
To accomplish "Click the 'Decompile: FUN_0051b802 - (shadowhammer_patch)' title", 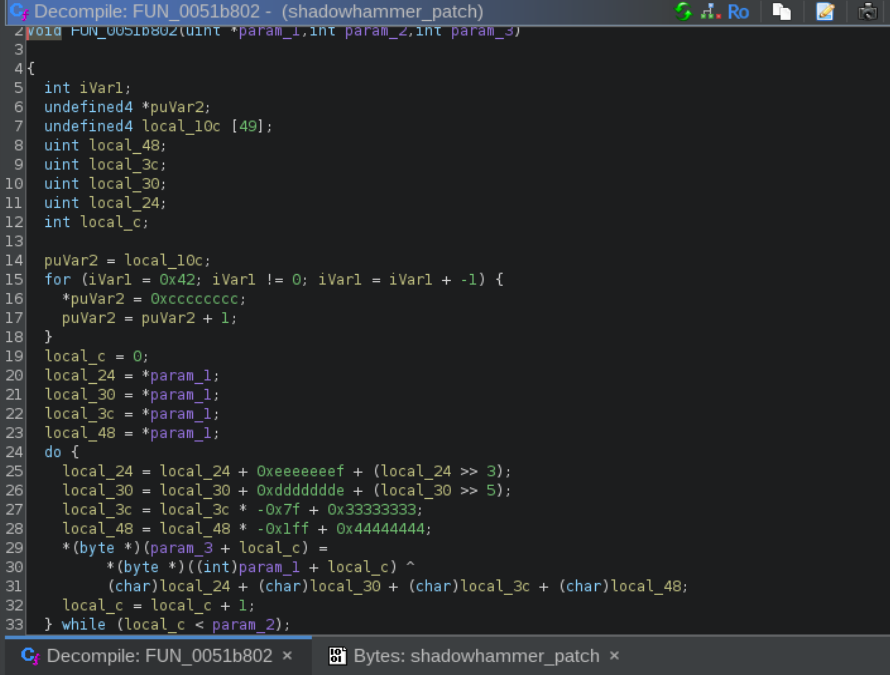I will [x=258, y=11].
